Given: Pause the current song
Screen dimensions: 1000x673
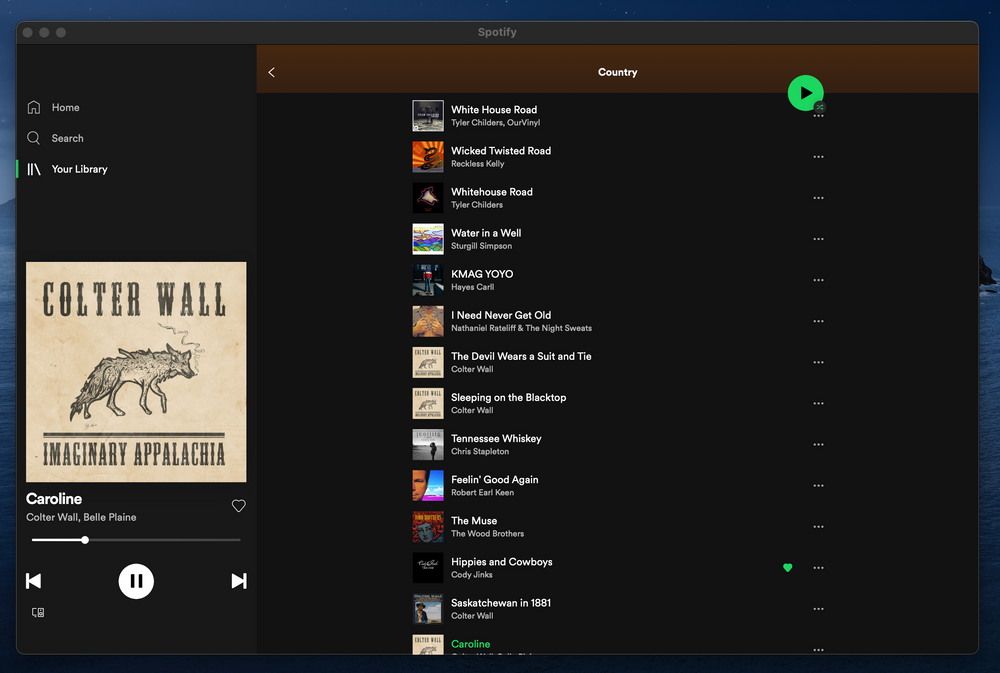Looking at the screenshot, I should point(136,581).
